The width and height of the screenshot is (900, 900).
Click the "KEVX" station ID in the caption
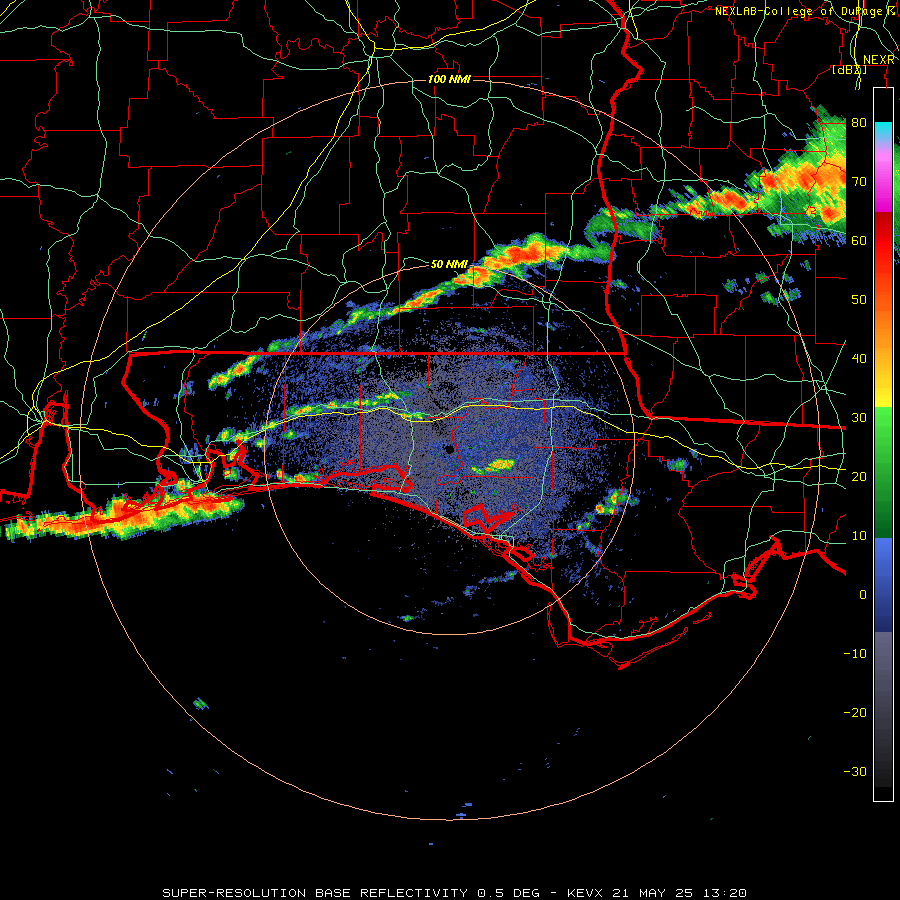point(587,893)
